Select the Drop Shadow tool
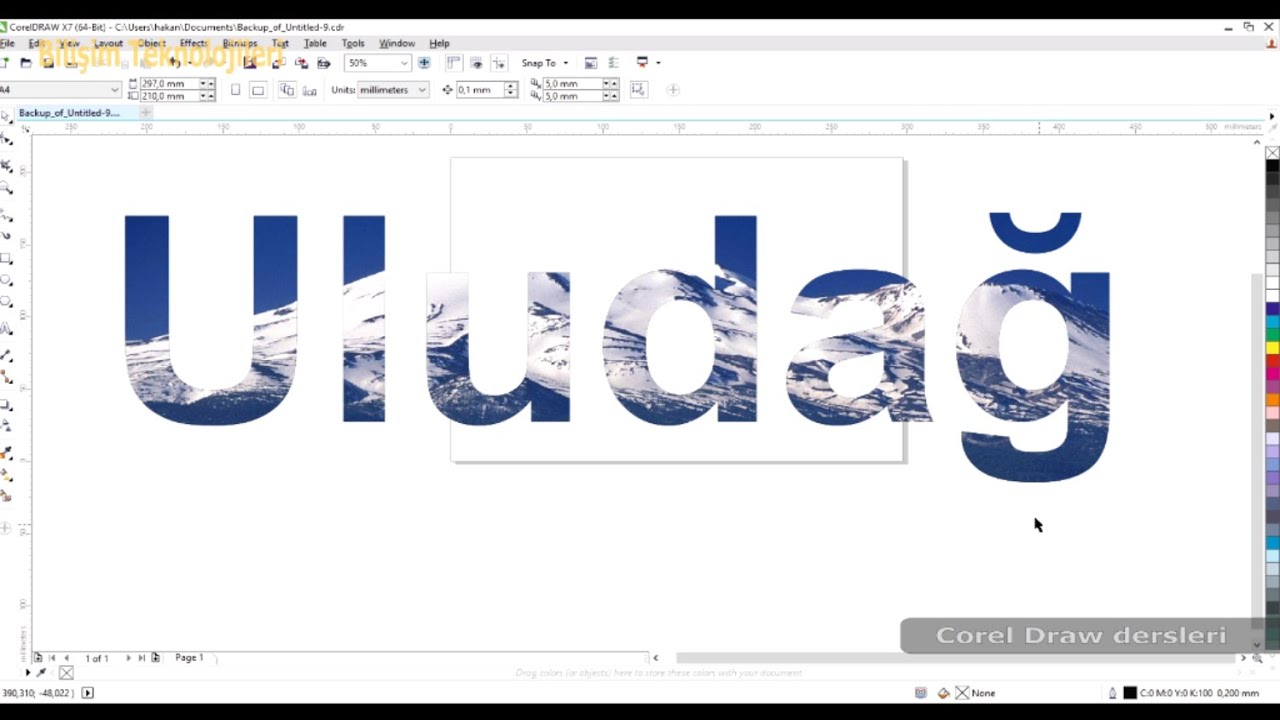Screen dimensions: 1280x720 (7, 404)
